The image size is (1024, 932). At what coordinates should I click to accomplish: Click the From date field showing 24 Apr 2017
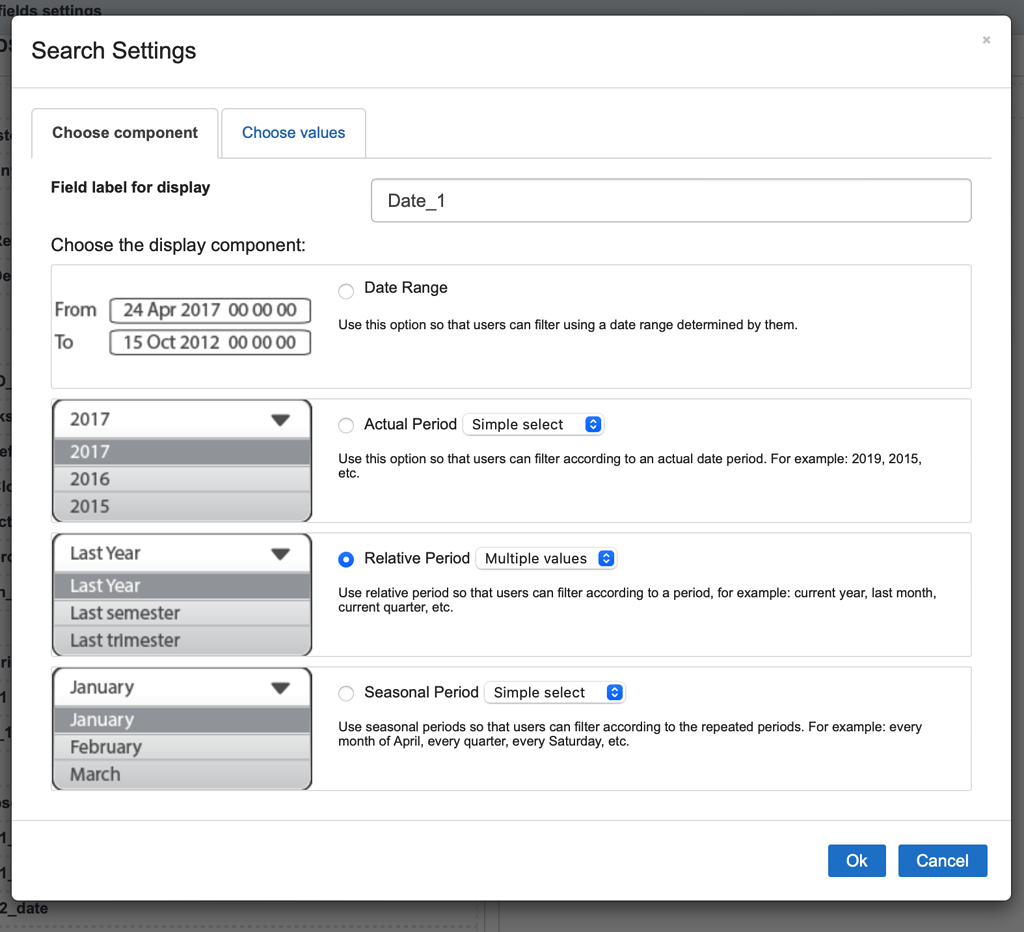210,311
